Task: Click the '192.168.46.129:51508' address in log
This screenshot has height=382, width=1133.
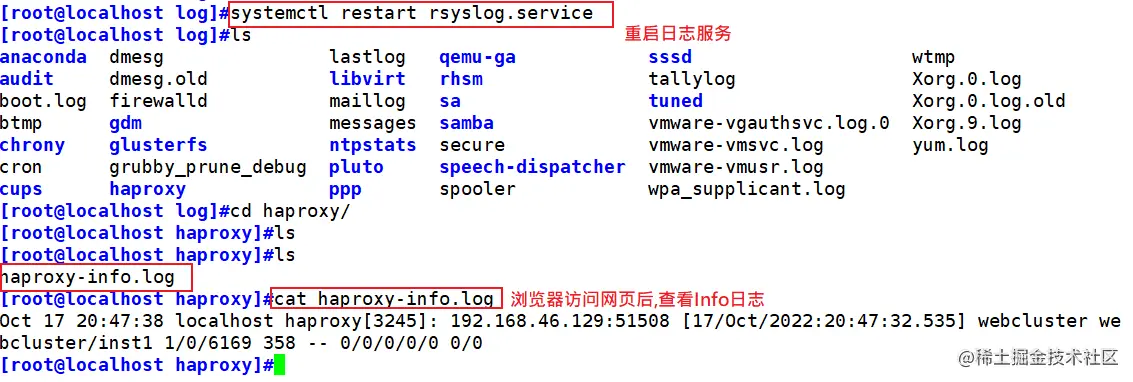Action: coord(560,321)
